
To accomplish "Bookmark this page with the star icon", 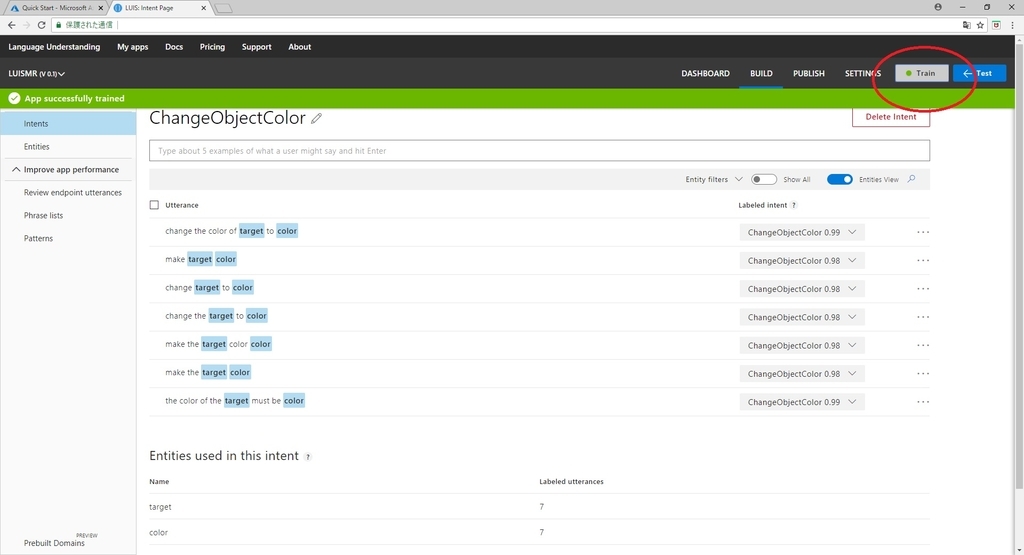I will (x=980, y=25).
